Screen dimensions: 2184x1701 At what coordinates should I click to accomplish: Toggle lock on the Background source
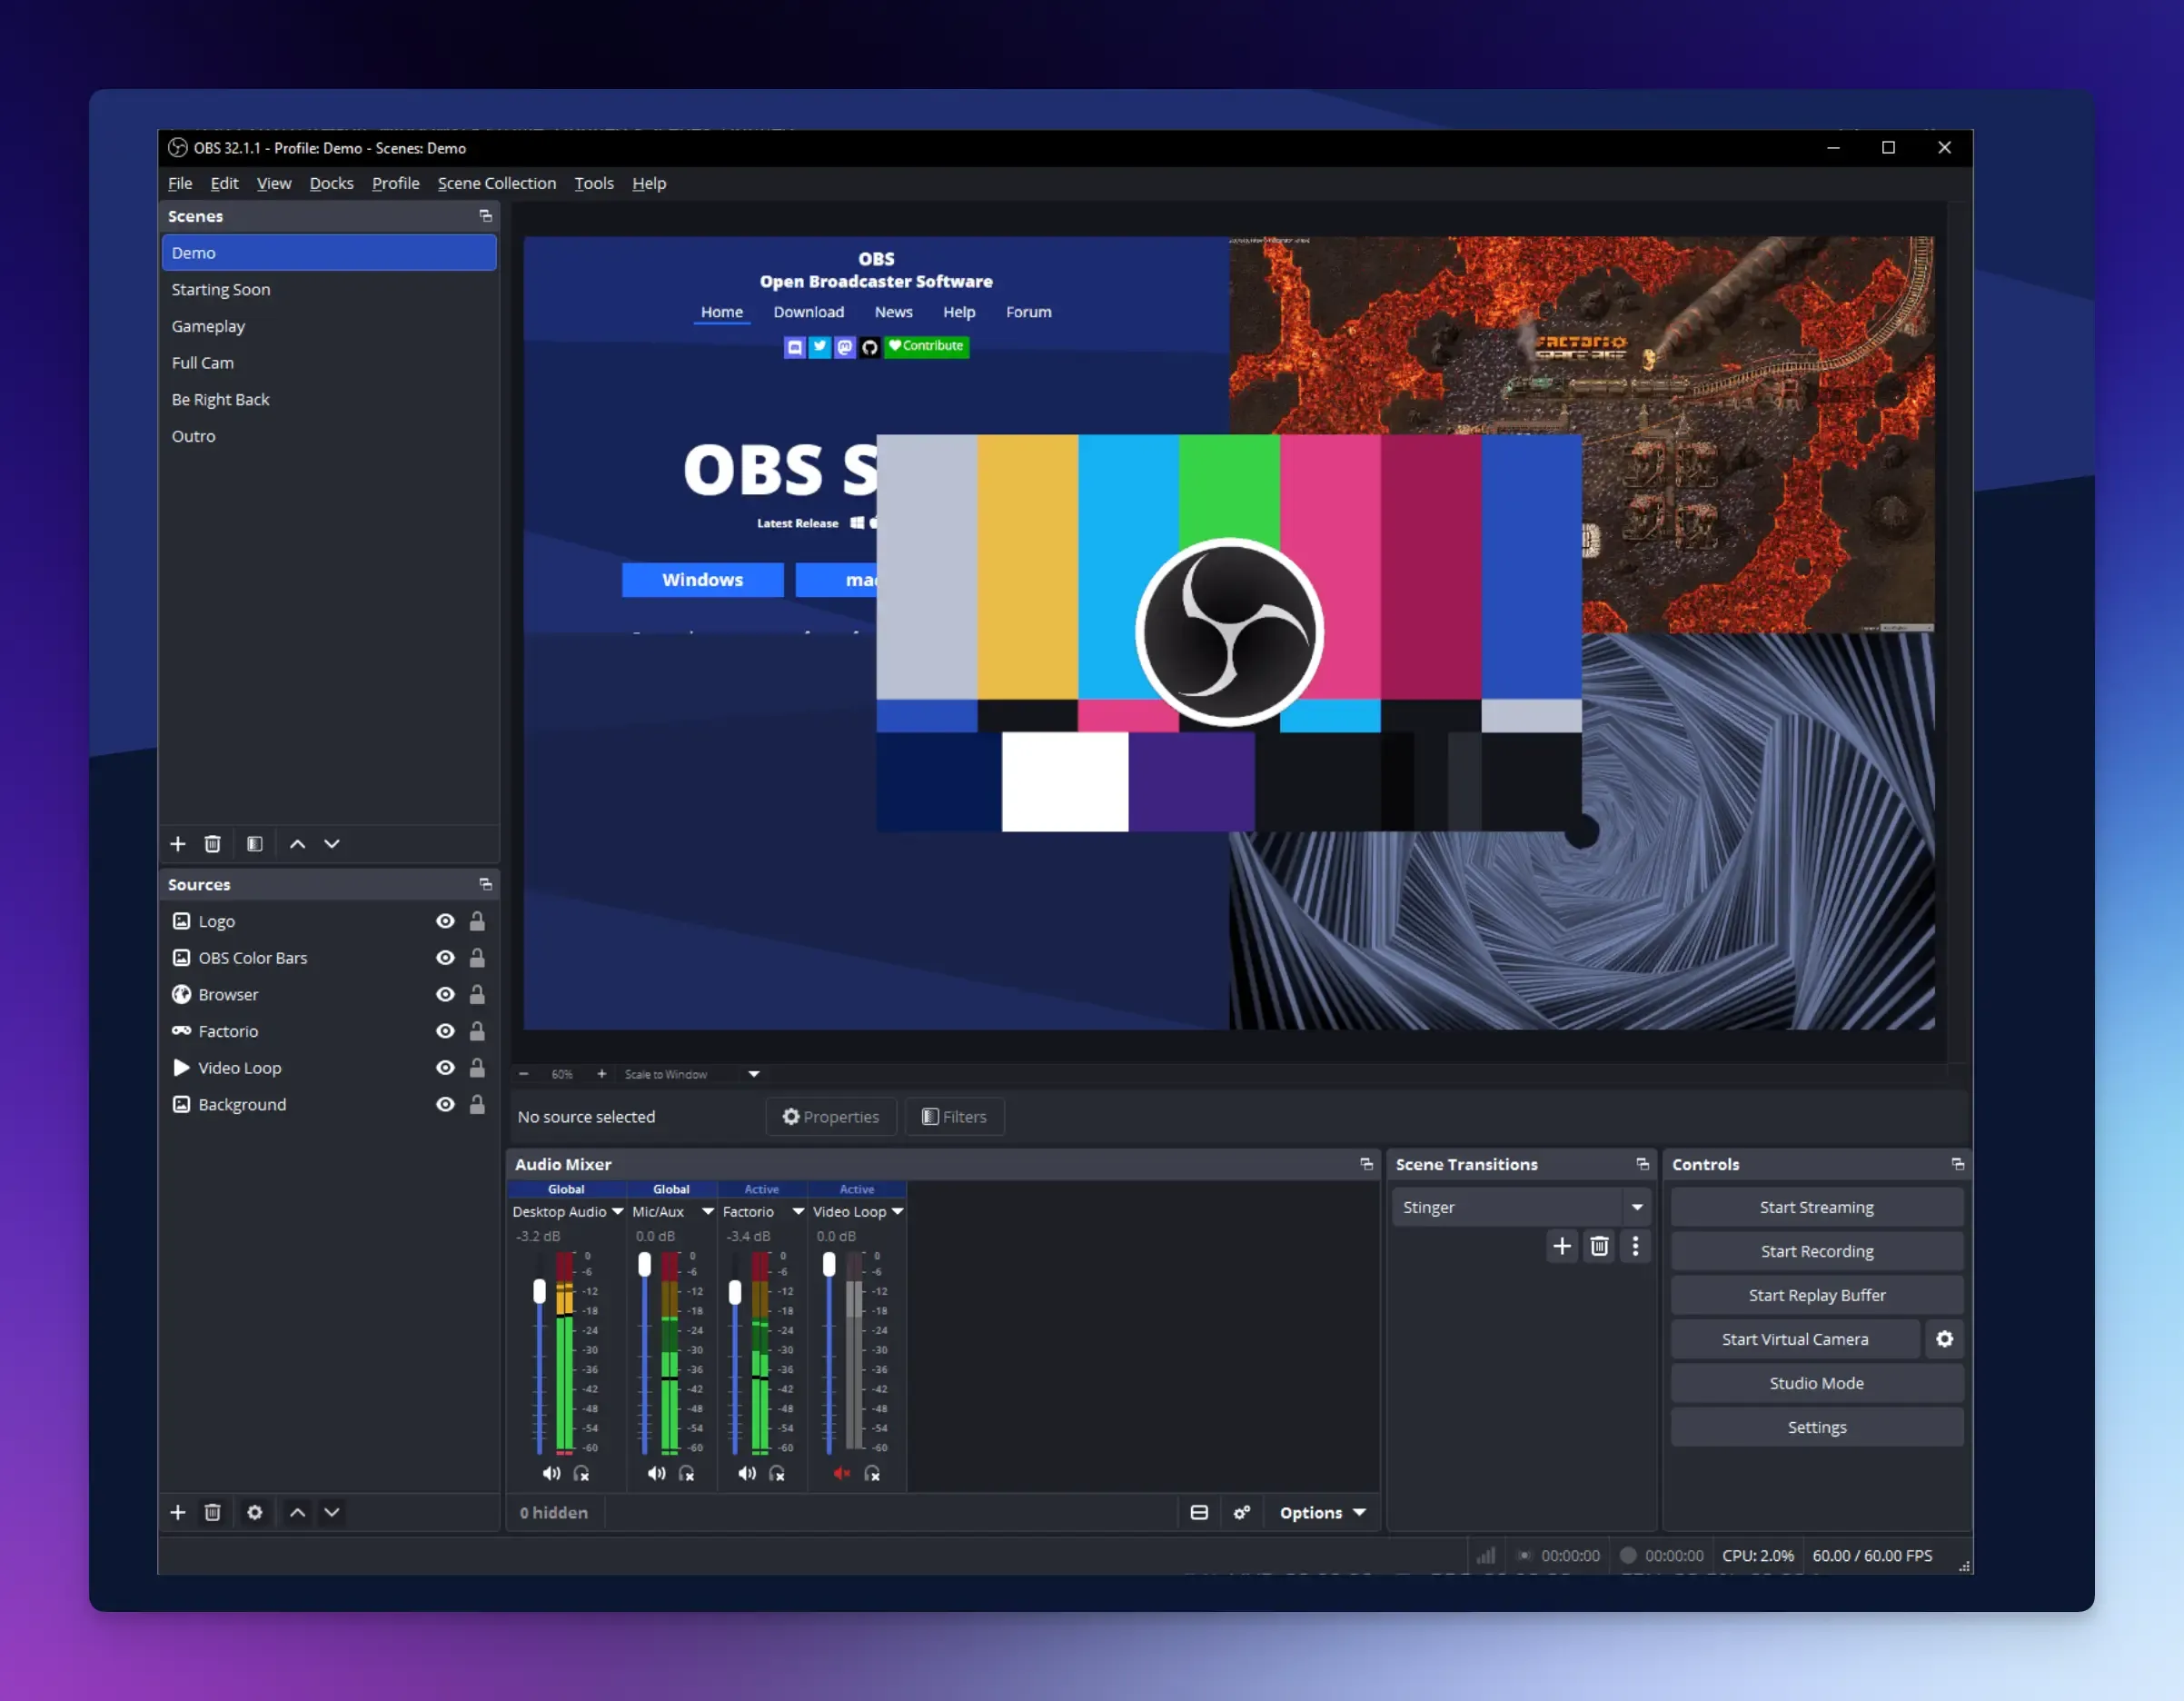[x=478, y=1104]
